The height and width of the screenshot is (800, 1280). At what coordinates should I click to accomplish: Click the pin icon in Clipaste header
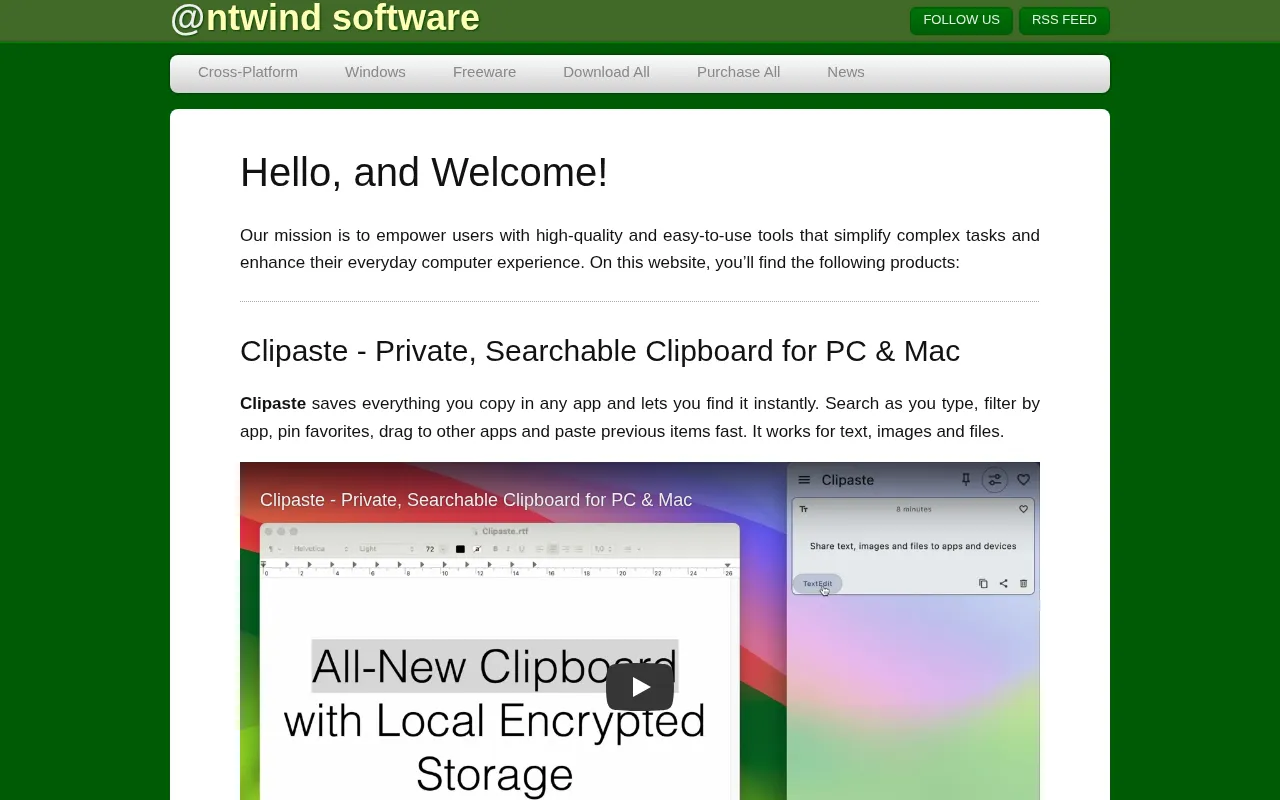[x=966, y=480]
